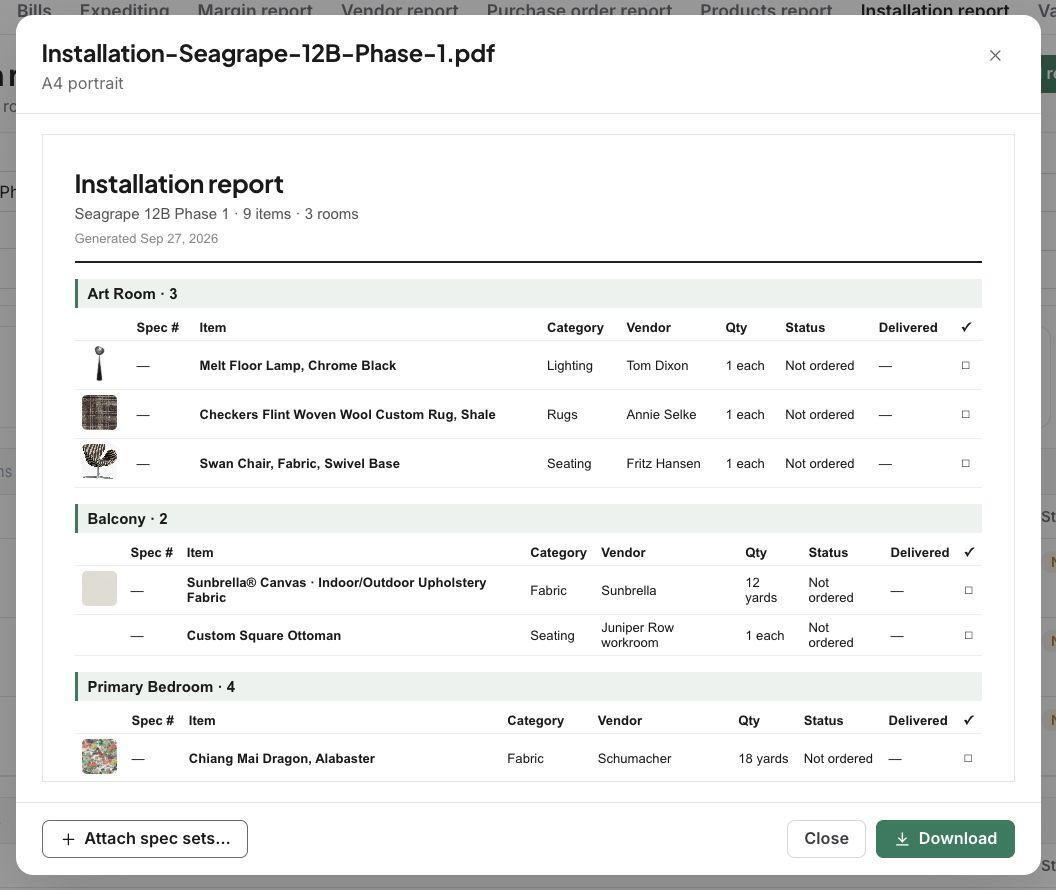
Task: Switch to Products report tab
Action: click(766, 9)
